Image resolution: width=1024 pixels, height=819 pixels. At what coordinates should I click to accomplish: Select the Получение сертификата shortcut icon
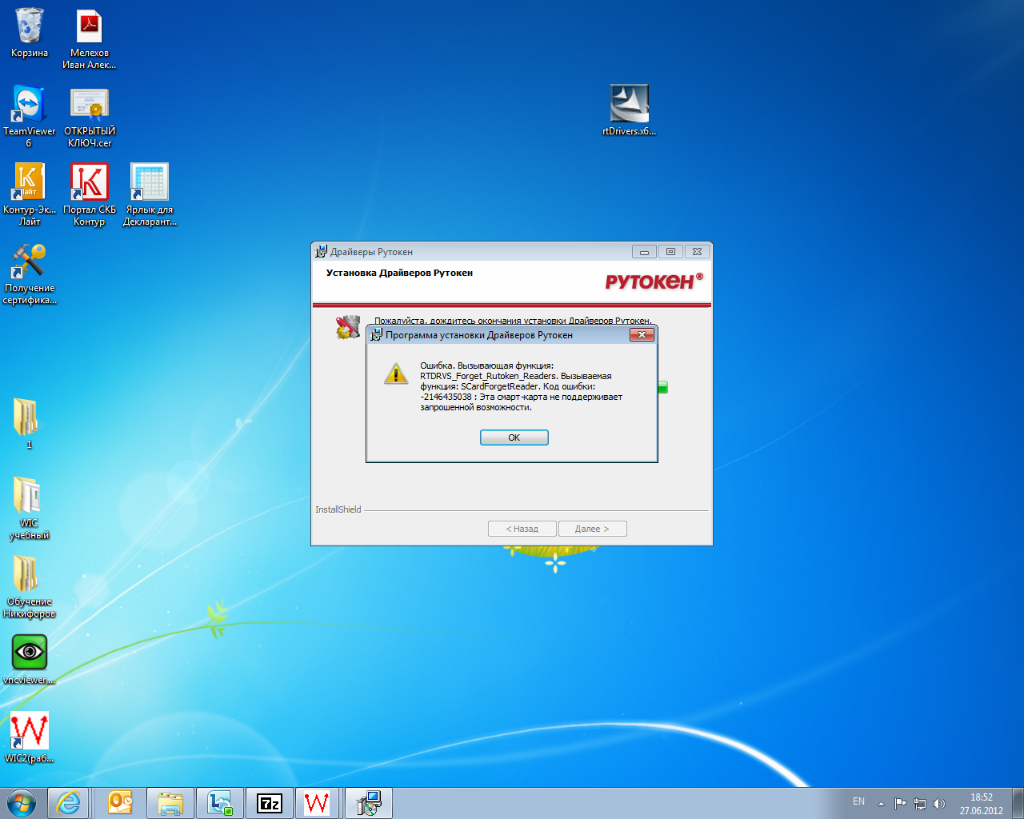(x=29, y=264)
